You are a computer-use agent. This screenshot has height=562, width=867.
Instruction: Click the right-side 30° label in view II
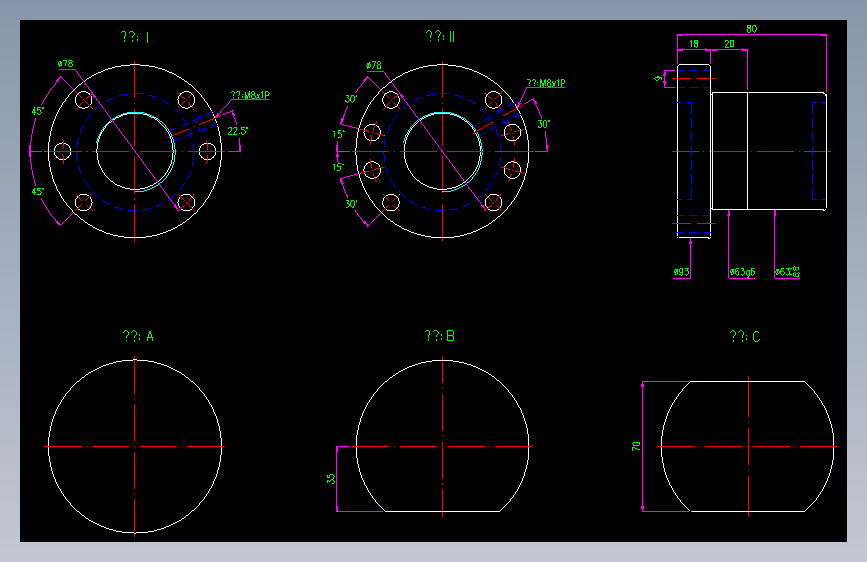coord(544,124)
